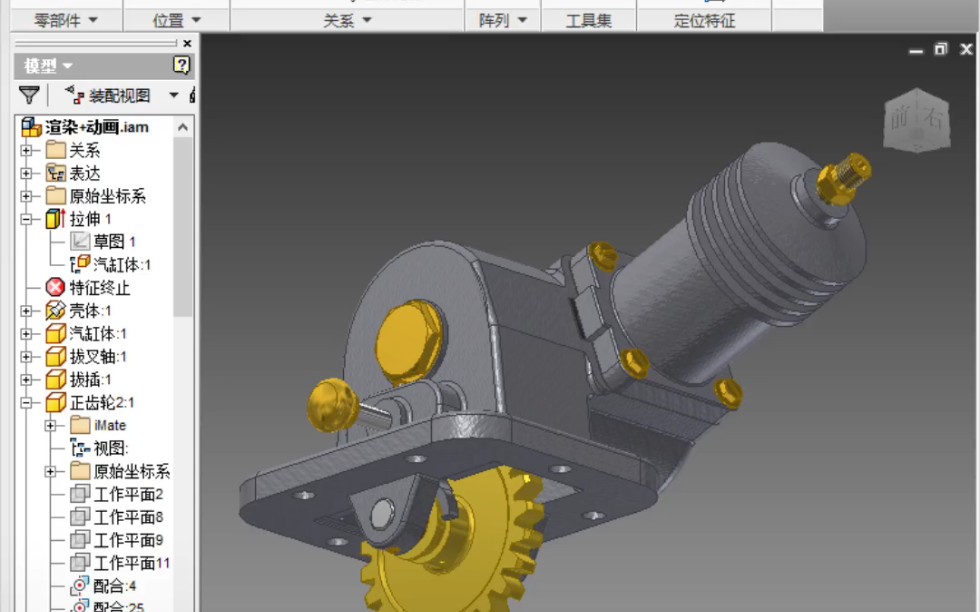The height and width of the screenshot is (612, 980).
Task: Minimize the model viewport window
Action: click(x=916, y=50)
